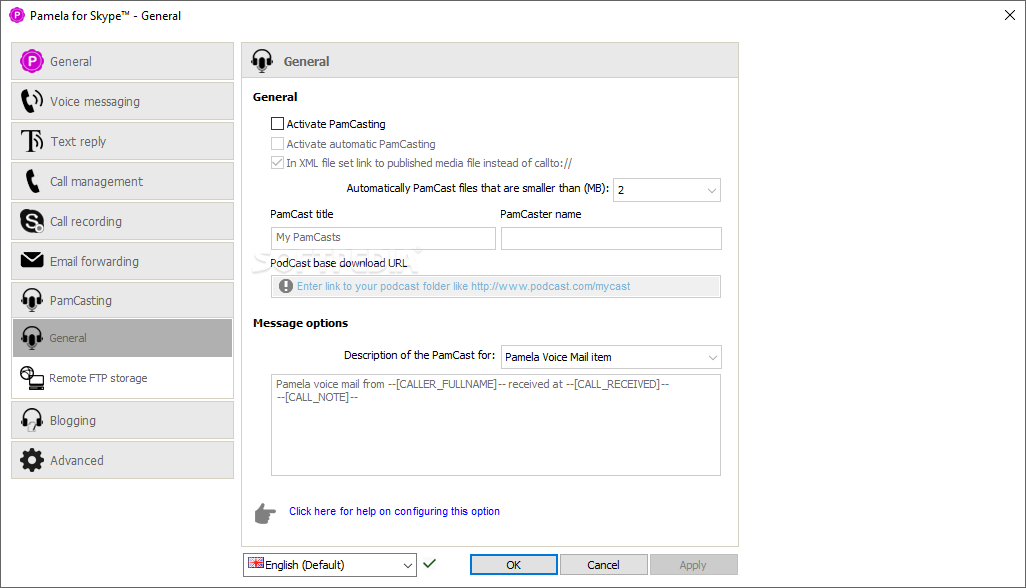Click the Pamela logo in title bar
This screenshot has height=588, width=1026.
(17, 15)
